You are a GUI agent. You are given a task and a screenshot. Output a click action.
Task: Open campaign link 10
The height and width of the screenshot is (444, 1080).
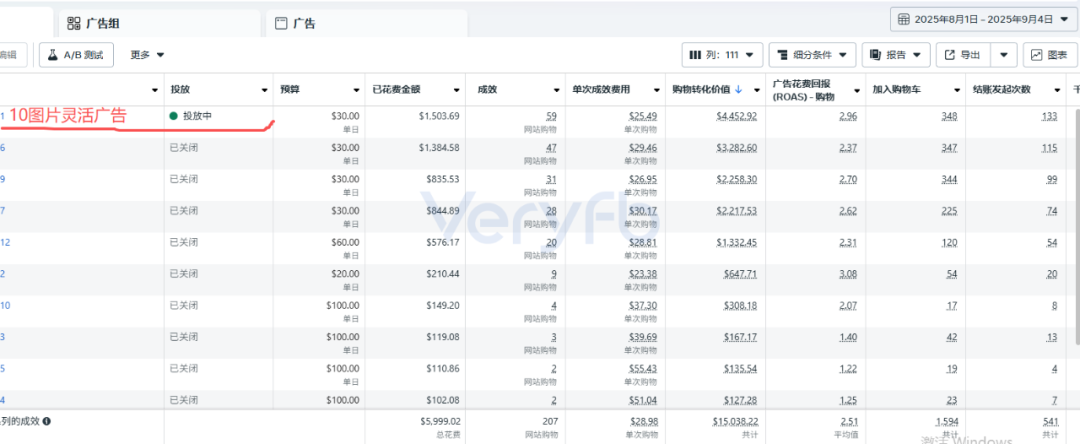[5, 305]
